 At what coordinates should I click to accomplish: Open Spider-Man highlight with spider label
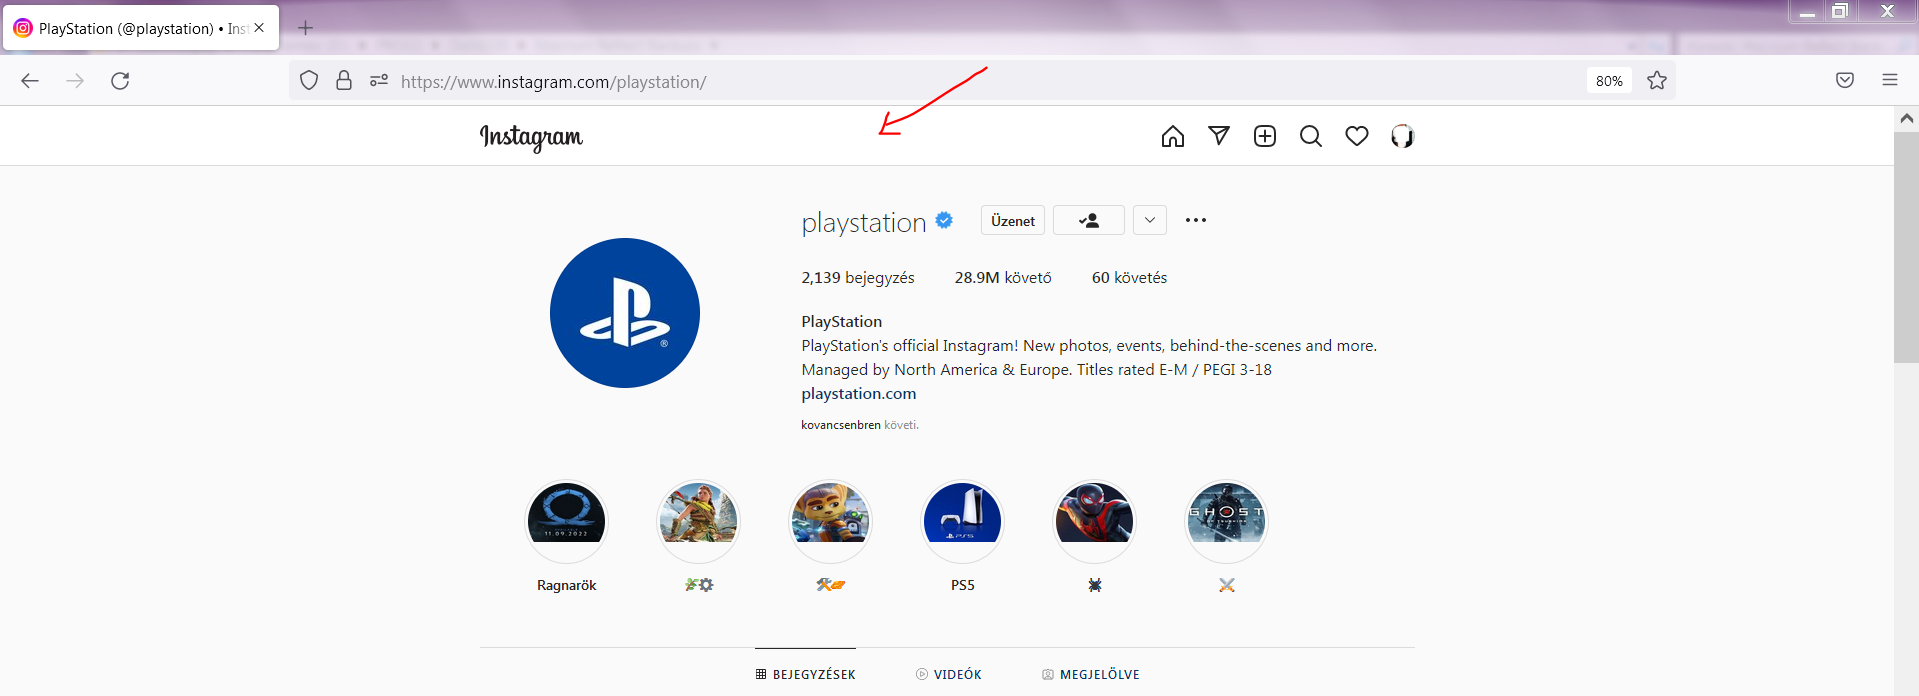[1094, 521]
